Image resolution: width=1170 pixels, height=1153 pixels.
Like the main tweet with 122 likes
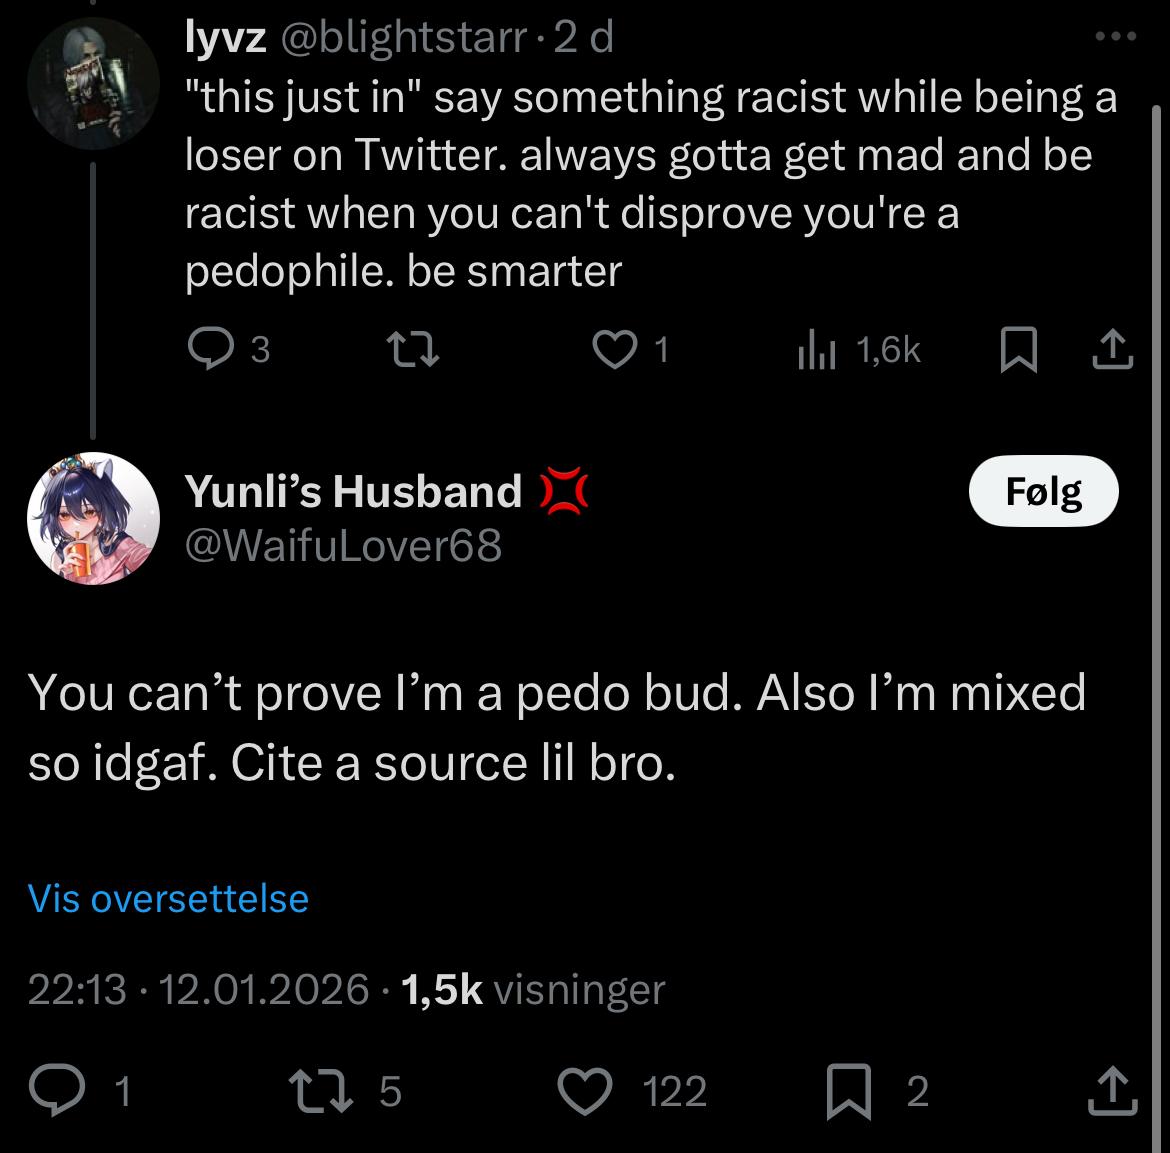coord(584,1090)
